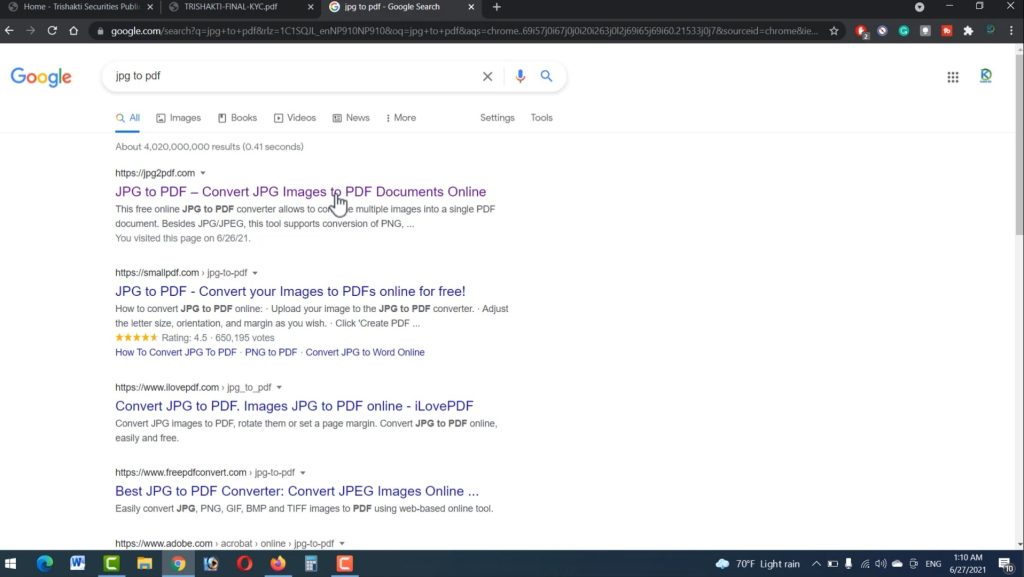1024x577 pixels.
Task: Open the OneDrive cloud tray icon
Action: (x=897, y=563)
